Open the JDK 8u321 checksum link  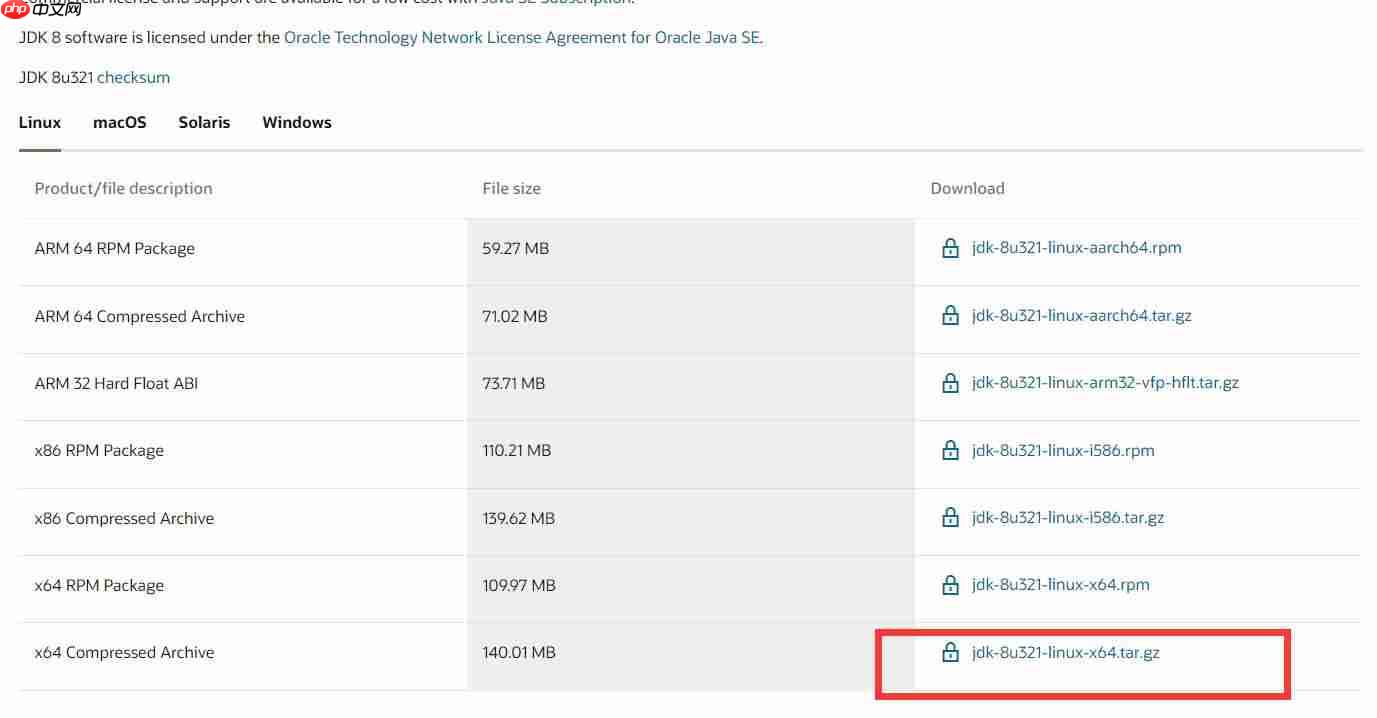coord(133,78)
